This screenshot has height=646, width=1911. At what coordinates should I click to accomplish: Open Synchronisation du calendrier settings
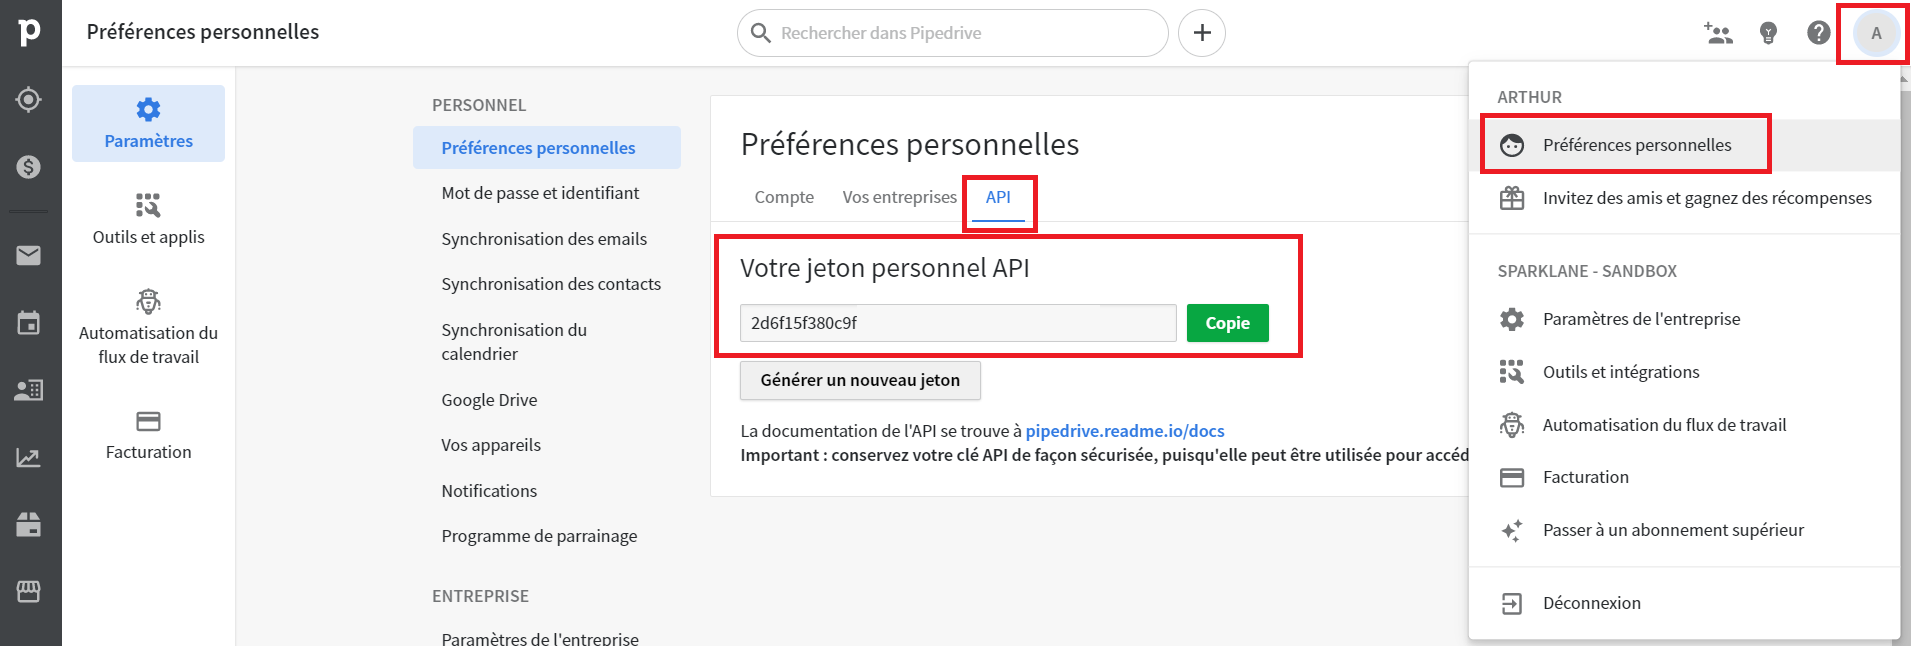(x=514, y=342)
